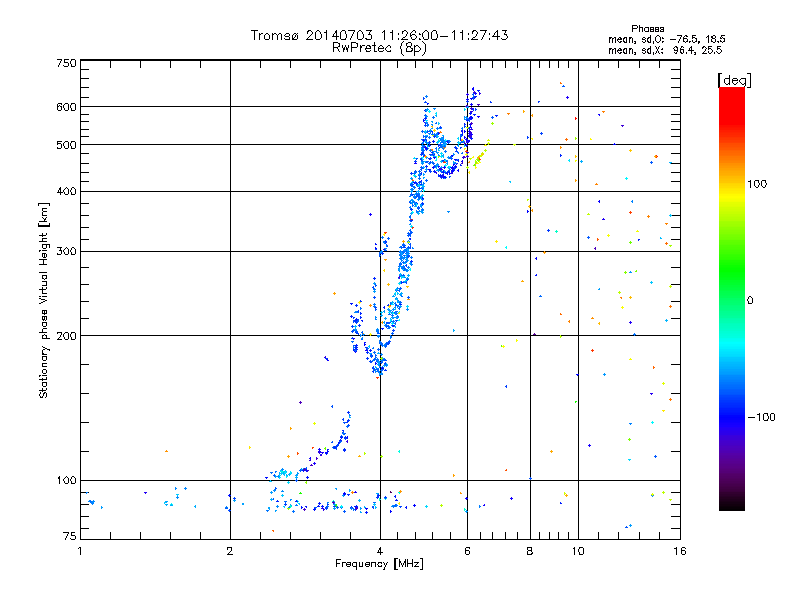Click the 'Stationary phase Virtual Height [km]' axis label

(x=44, y=300)
